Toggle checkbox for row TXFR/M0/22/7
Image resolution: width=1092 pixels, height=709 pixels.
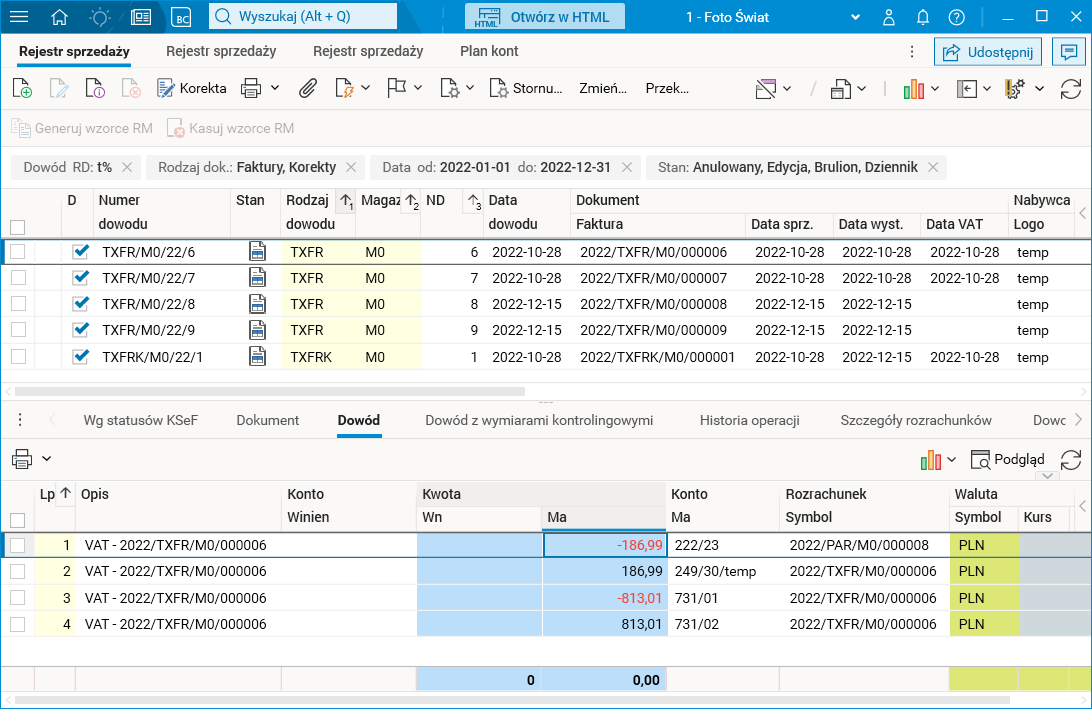point(18,278)
